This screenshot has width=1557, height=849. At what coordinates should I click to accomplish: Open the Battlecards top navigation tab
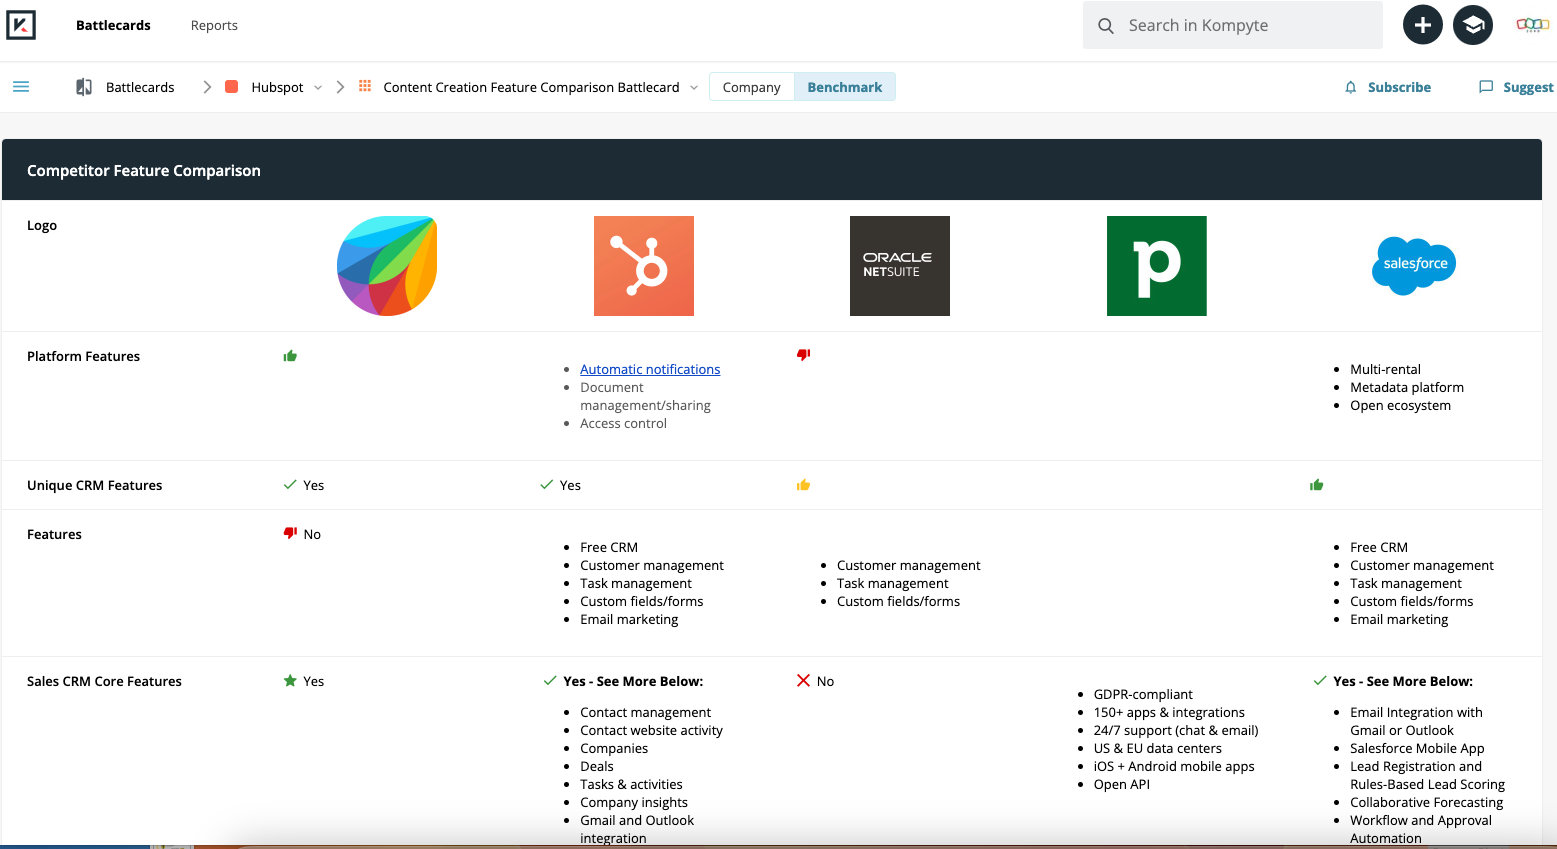click(x=113, y=25)
